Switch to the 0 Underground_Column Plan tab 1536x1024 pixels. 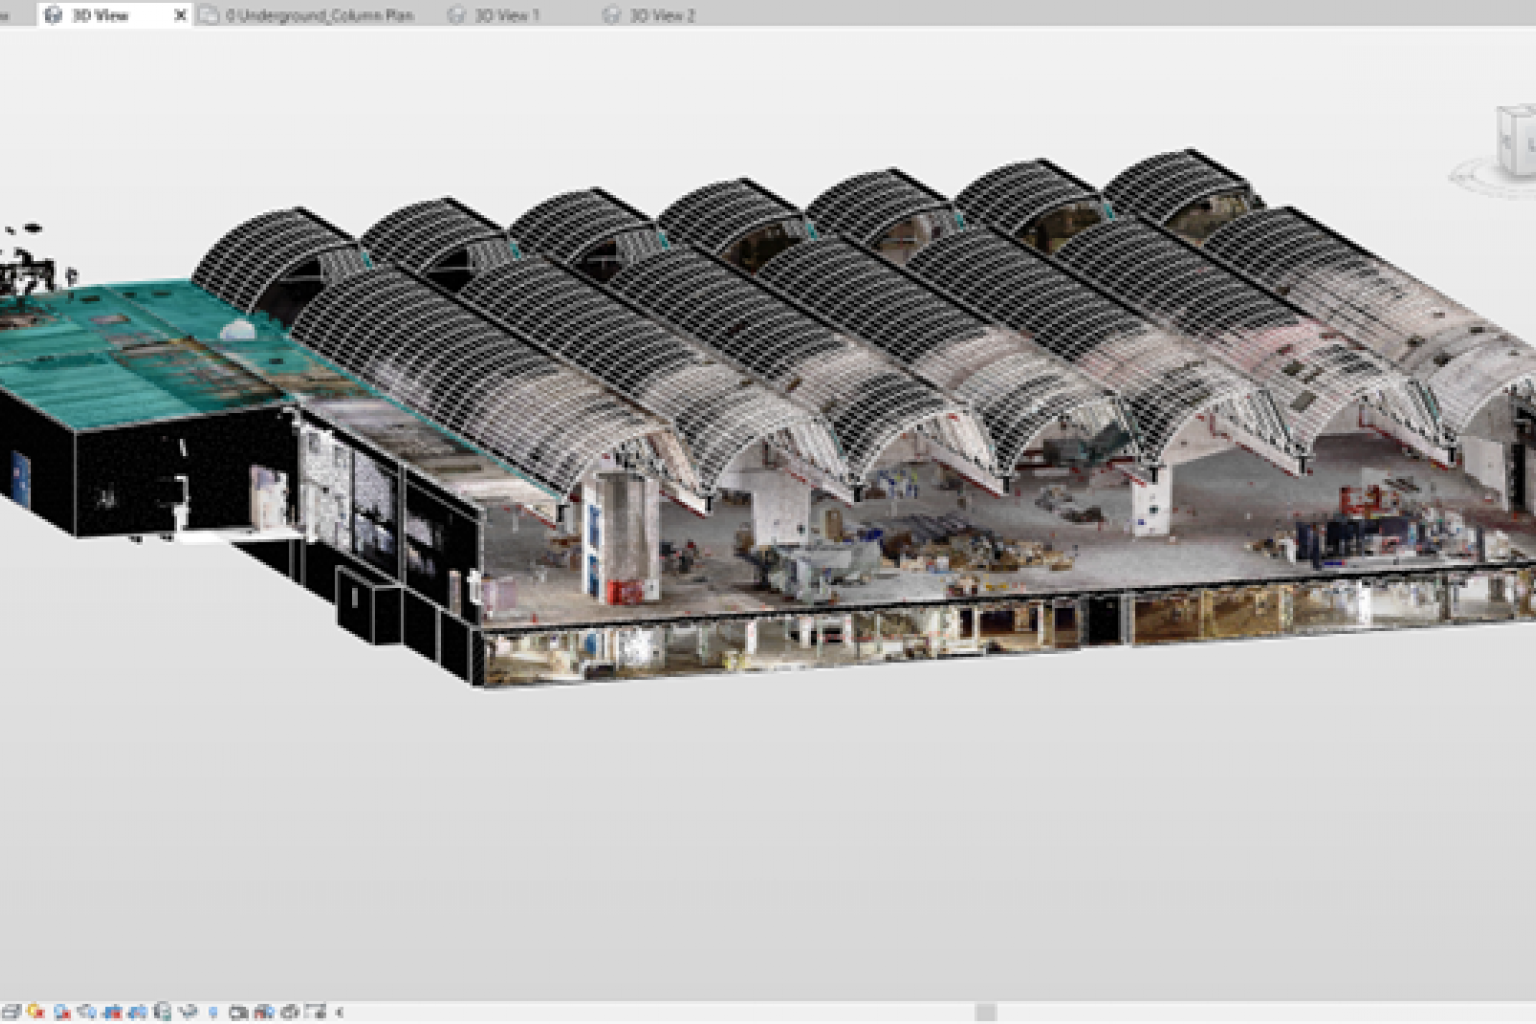pos(318,15)
